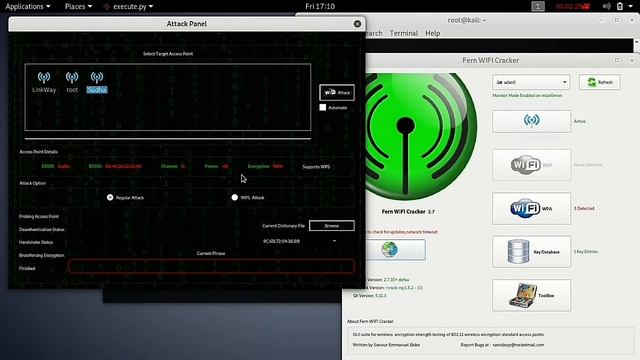This screenshot has height=360, width=640.
Task: Click the Fri 17:10 clock
Action: tap(320, 6)
